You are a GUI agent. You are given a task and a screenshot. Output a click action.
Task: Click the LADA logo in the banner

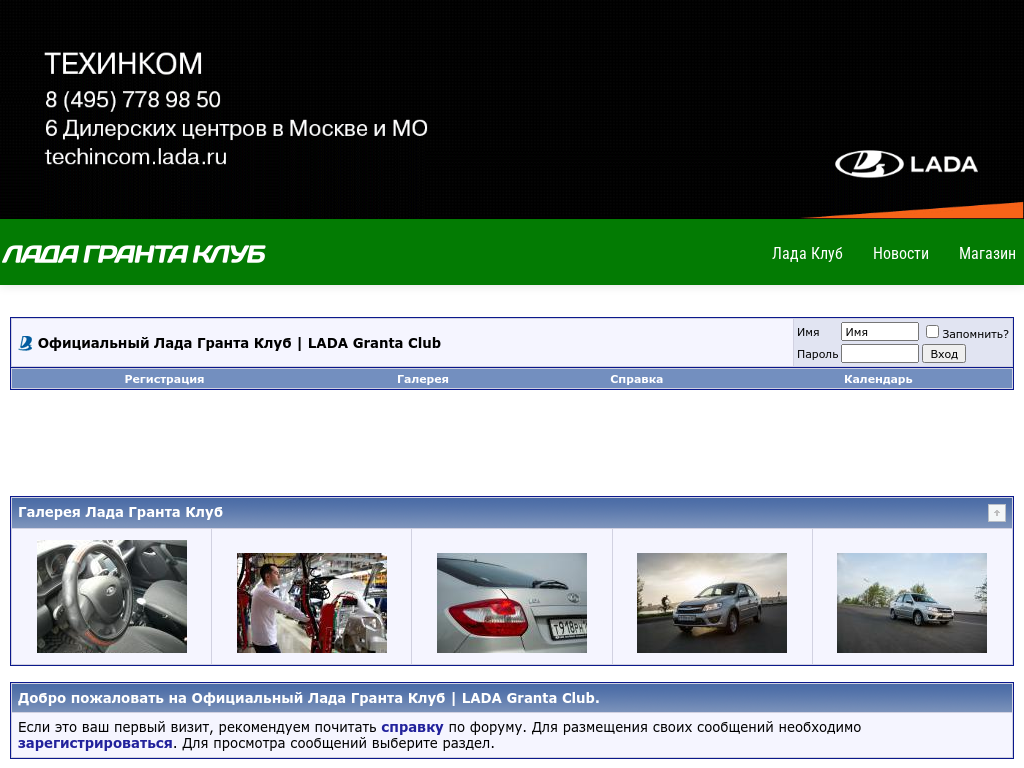click(x=906, y=164)
